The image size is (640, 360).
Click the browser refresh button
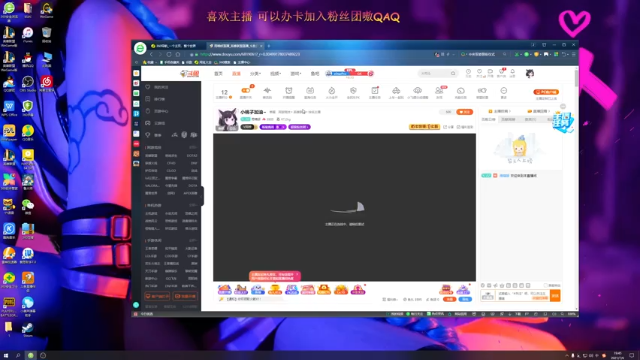(169, 54)
